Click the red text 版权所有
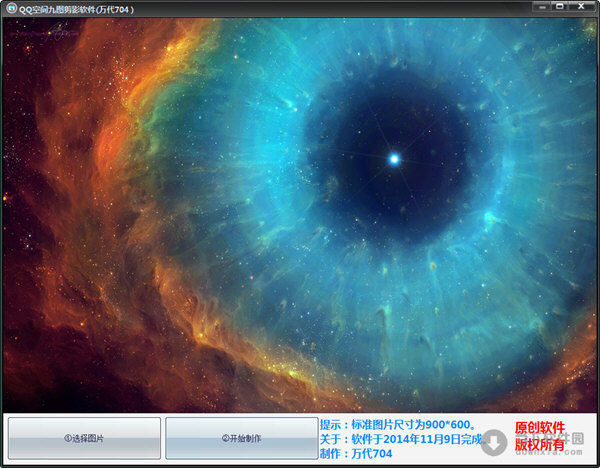Image resolution: width=600 pixels, height=468 pixels. 540,445
